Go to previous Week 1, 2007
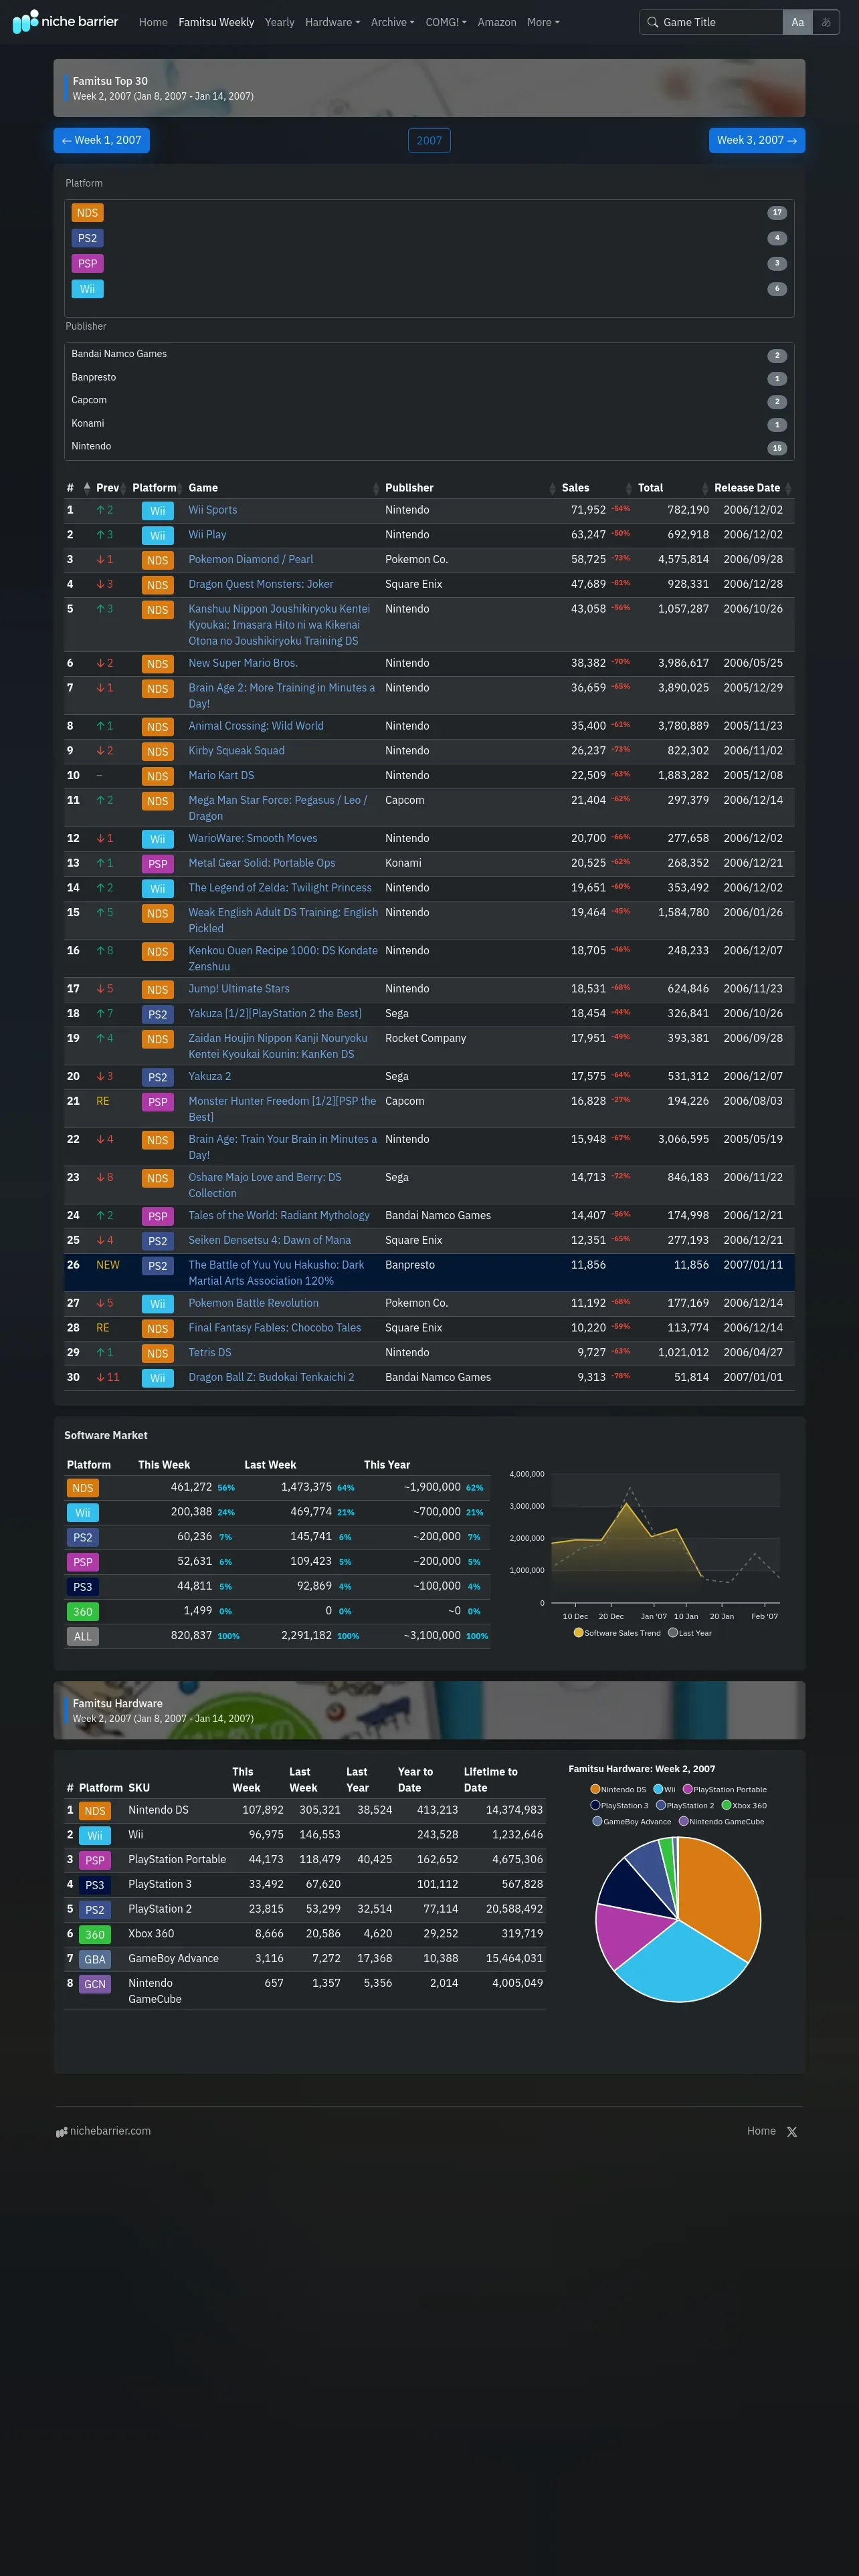This screenshot has width=859, height=2576. [x=101, y=140]
